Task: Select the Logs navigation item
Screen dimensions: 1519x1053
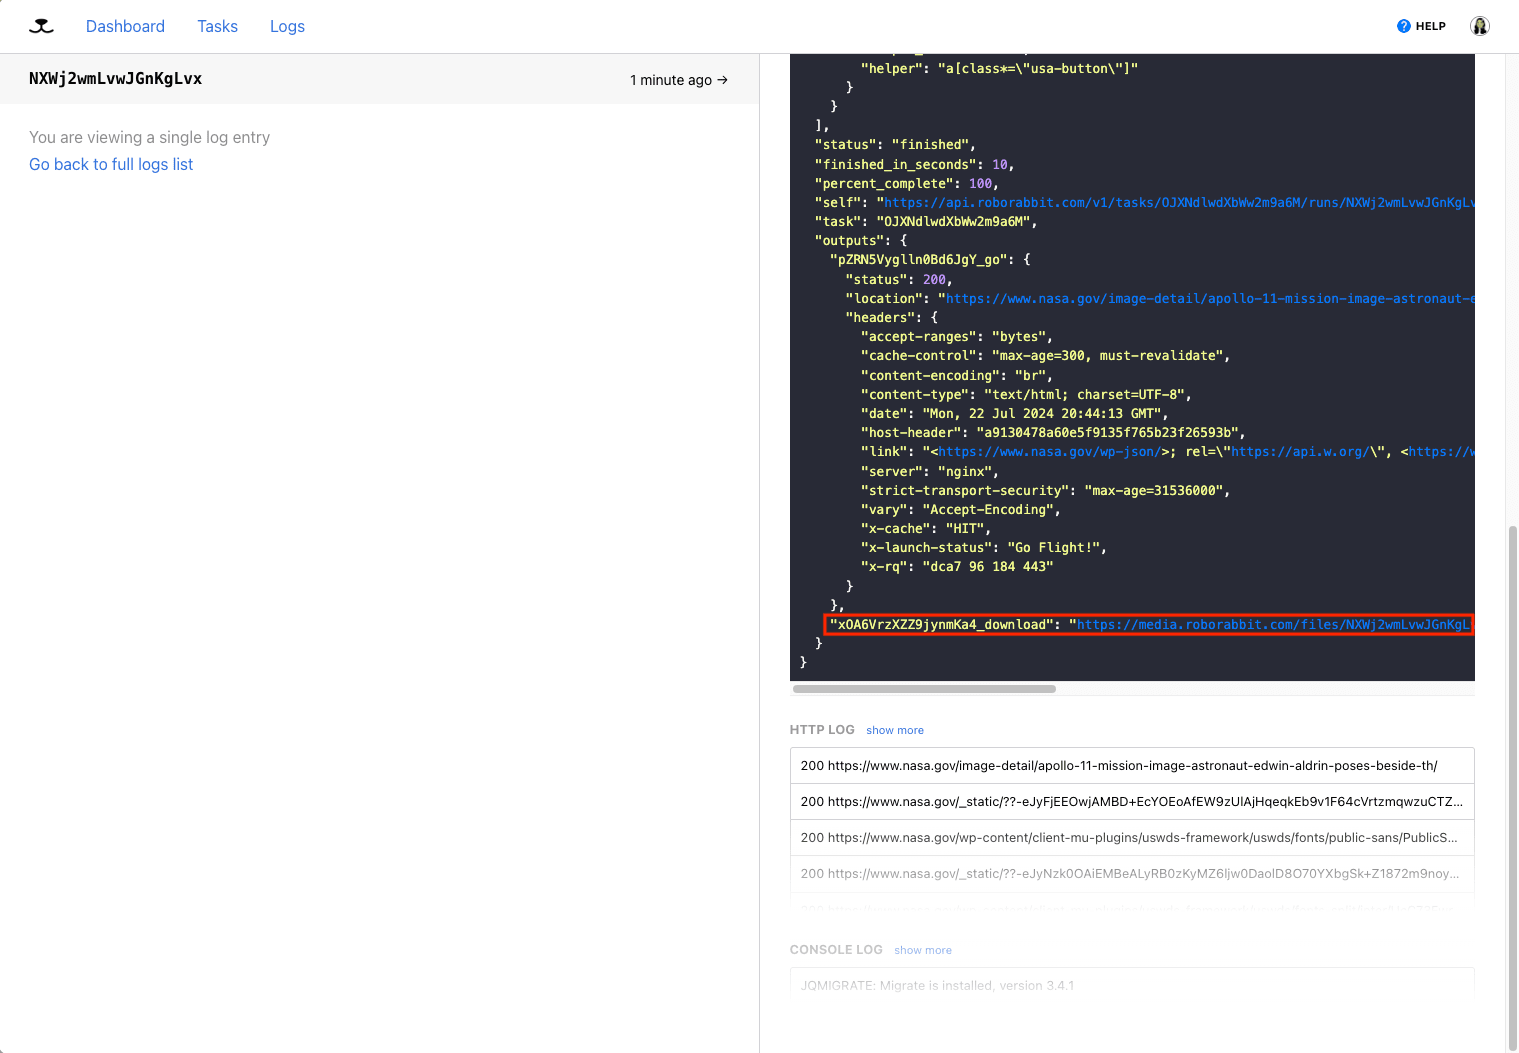Action: point(287,26)
